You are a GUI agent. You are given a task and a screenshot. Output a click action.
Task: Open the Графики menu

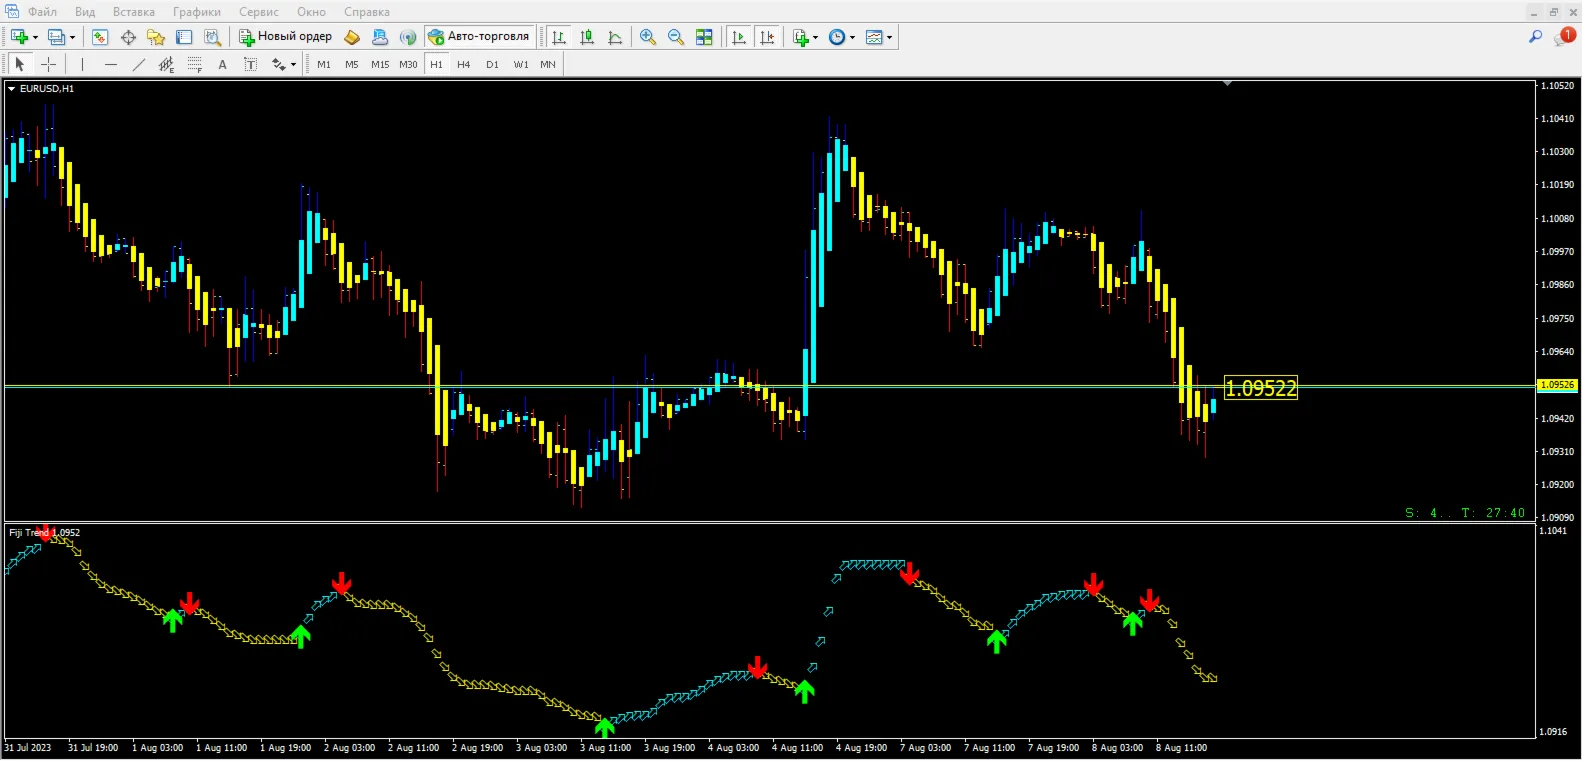[197, 12]
